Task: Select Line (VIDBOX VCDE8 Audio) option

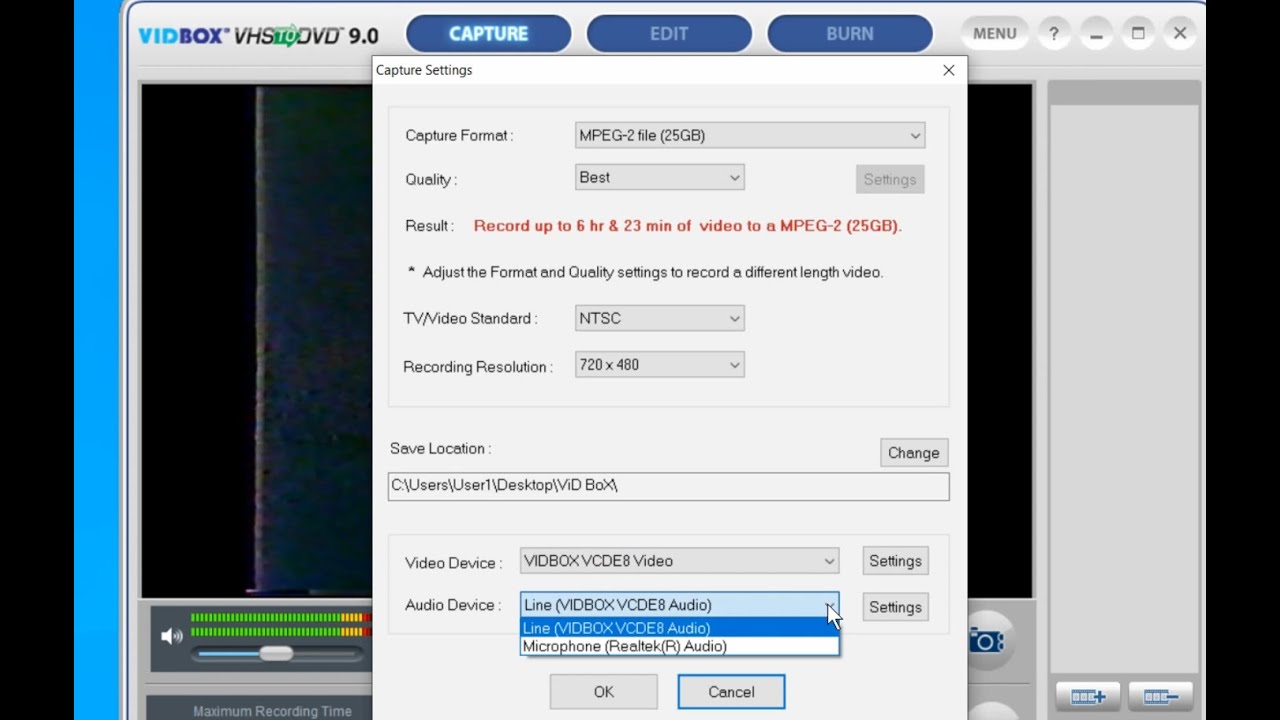Action: click(679, 628)
